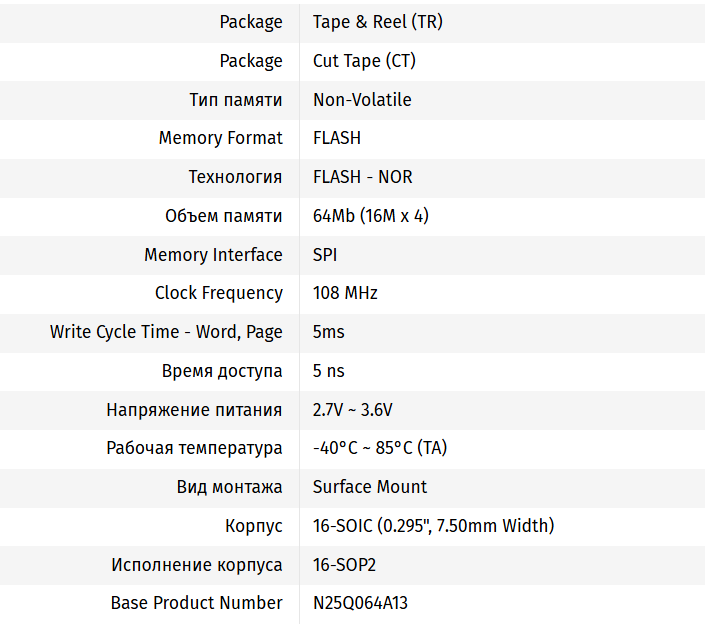Click the "Cut Tape (CT)" value
705x627 pixels.
pos(364,61)
